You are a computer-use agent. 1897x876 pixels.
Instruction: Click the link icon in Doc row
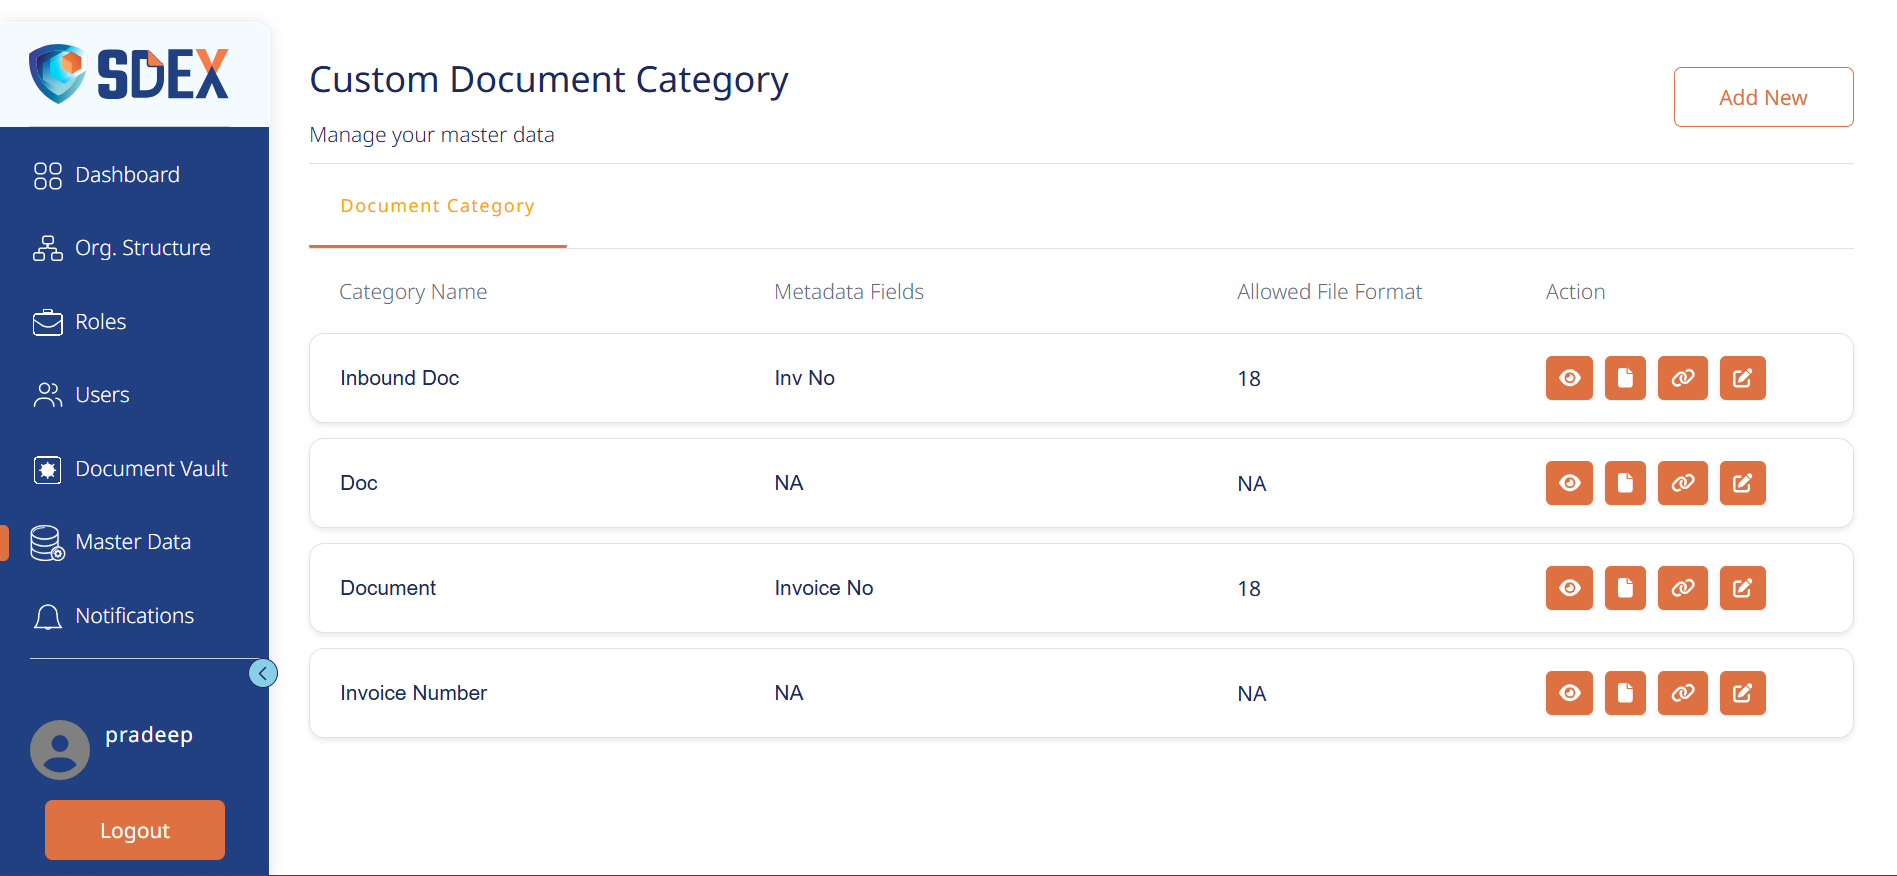1682,483
